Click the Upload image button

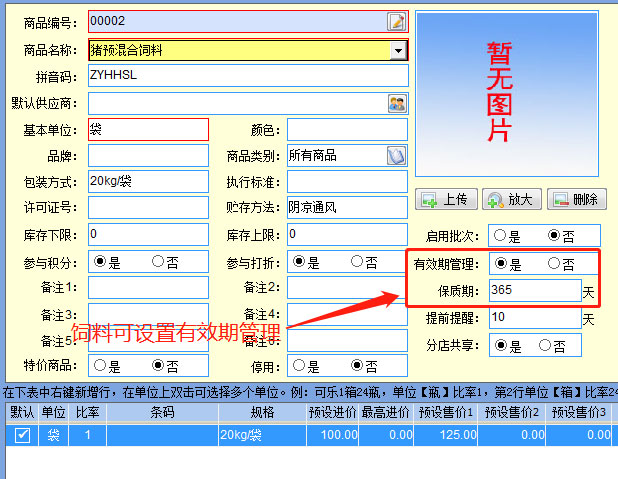pyautogui.click(x=446, y=199)
